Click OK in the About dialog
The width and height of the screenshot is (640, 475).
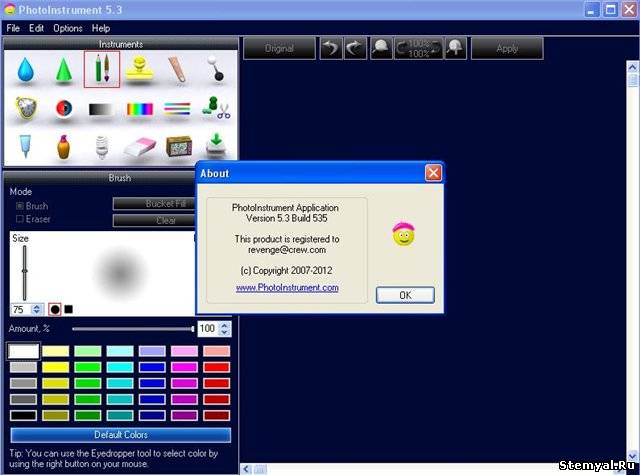405,295
